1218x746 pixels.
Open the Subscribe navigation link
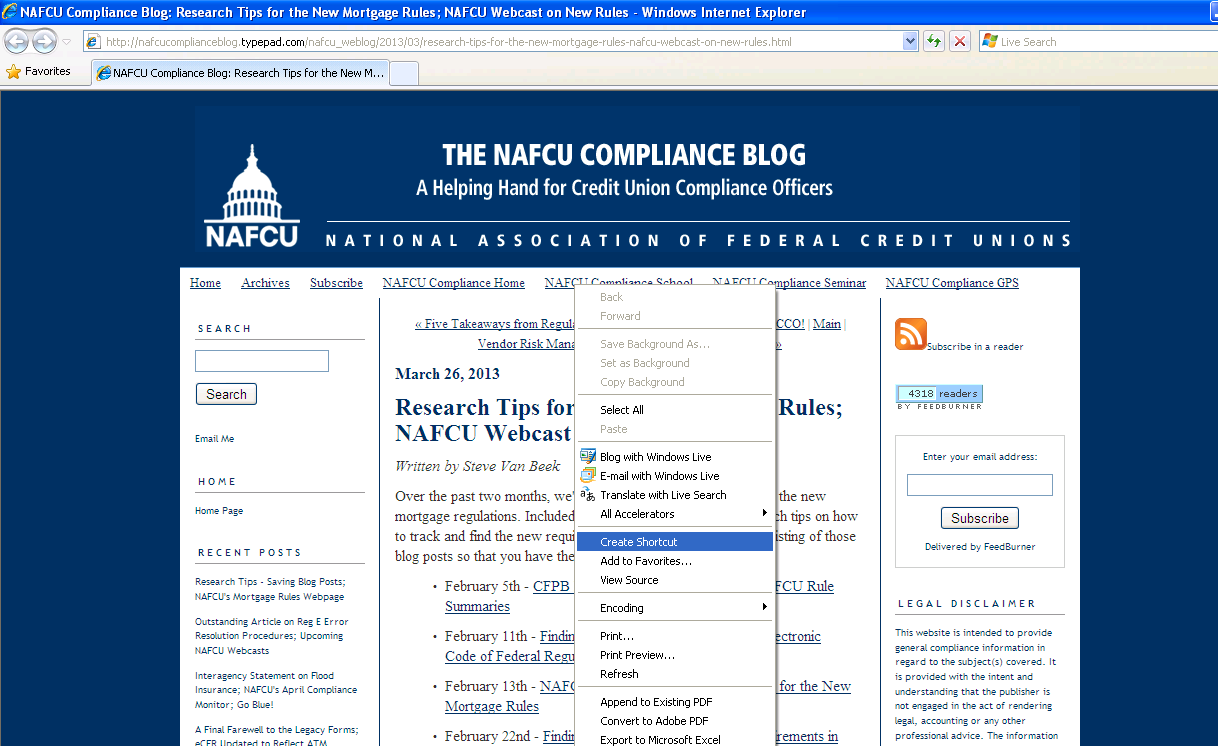[336, 283]
